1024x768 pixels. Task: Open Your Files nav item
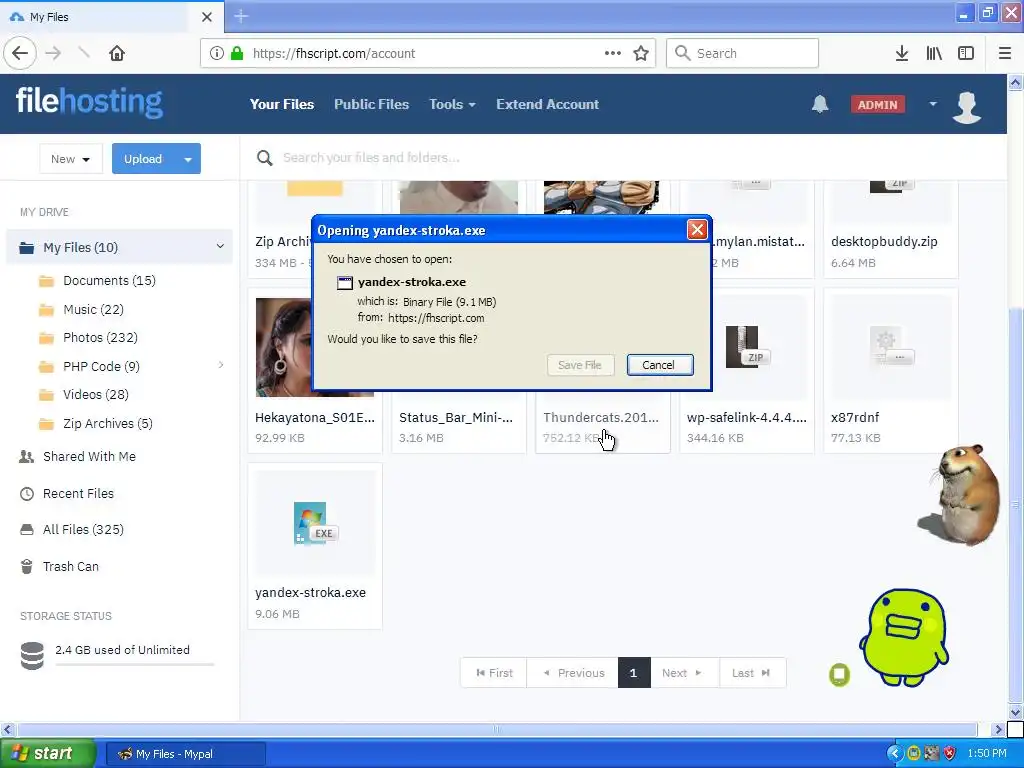[x=282, y=104]
